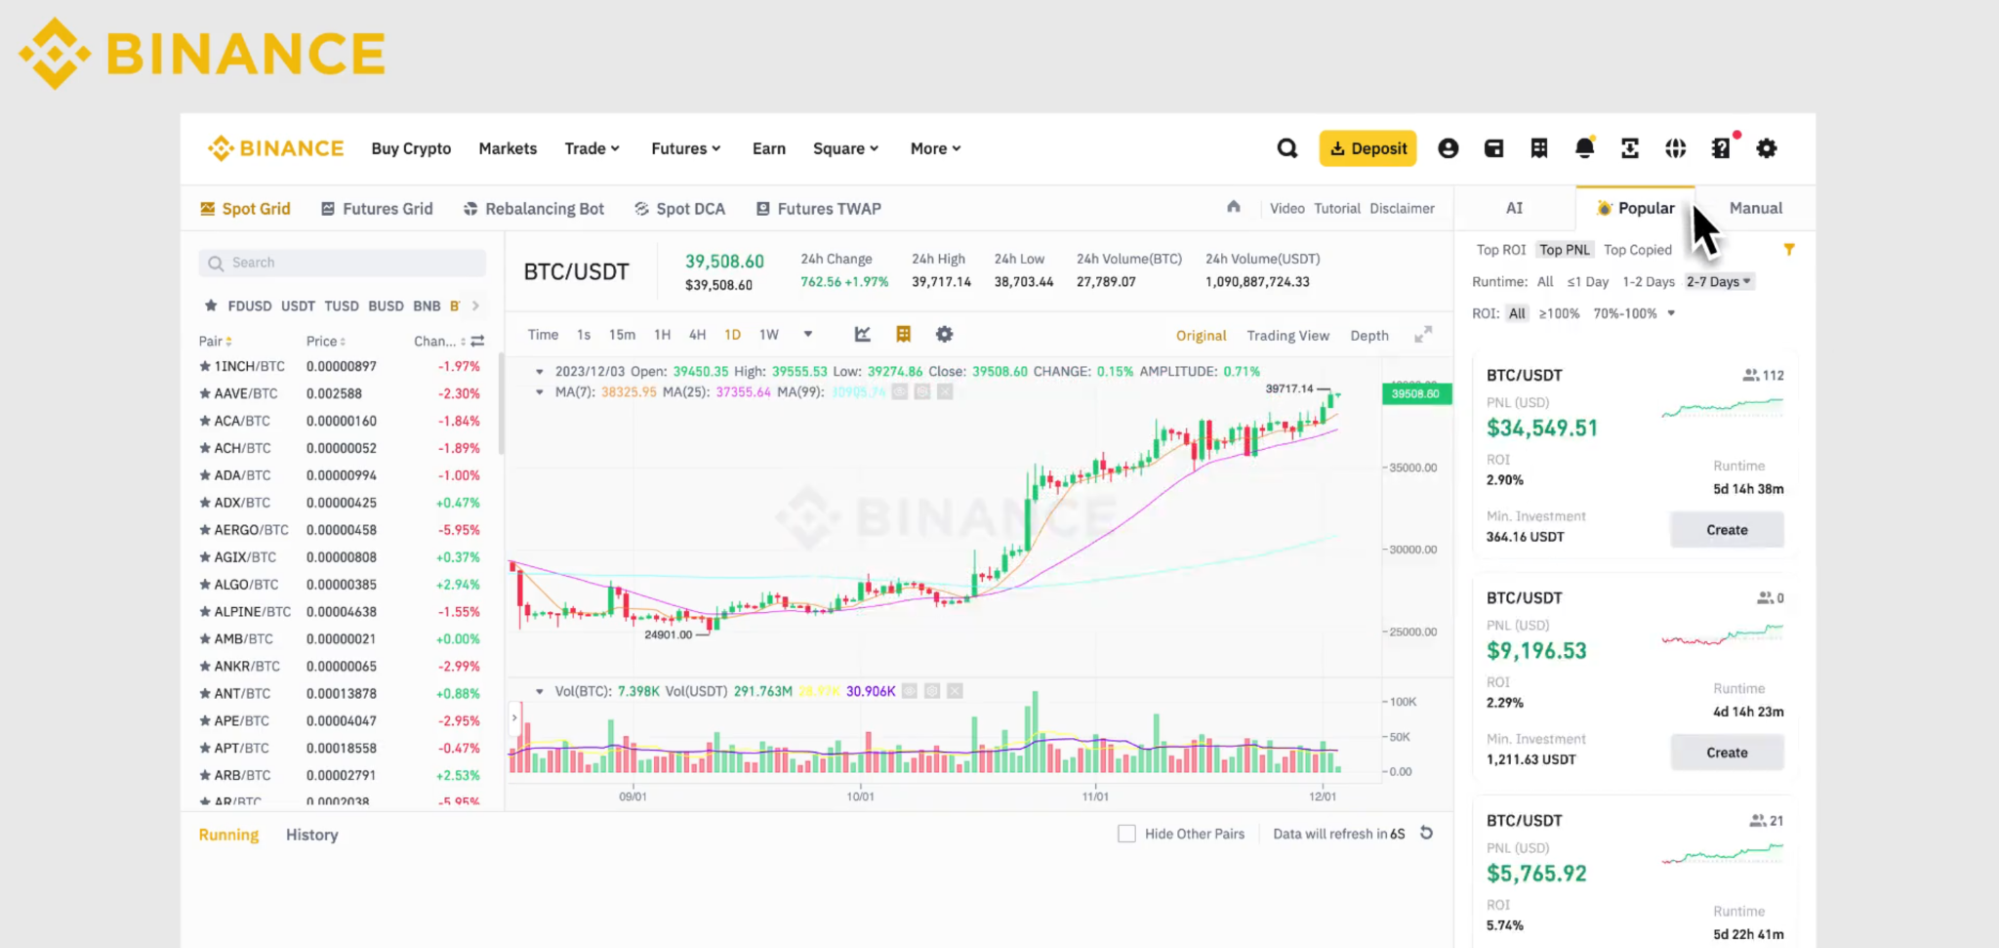Open the user profile icon
This screenshot has height=948, width=1999.
1448,148
